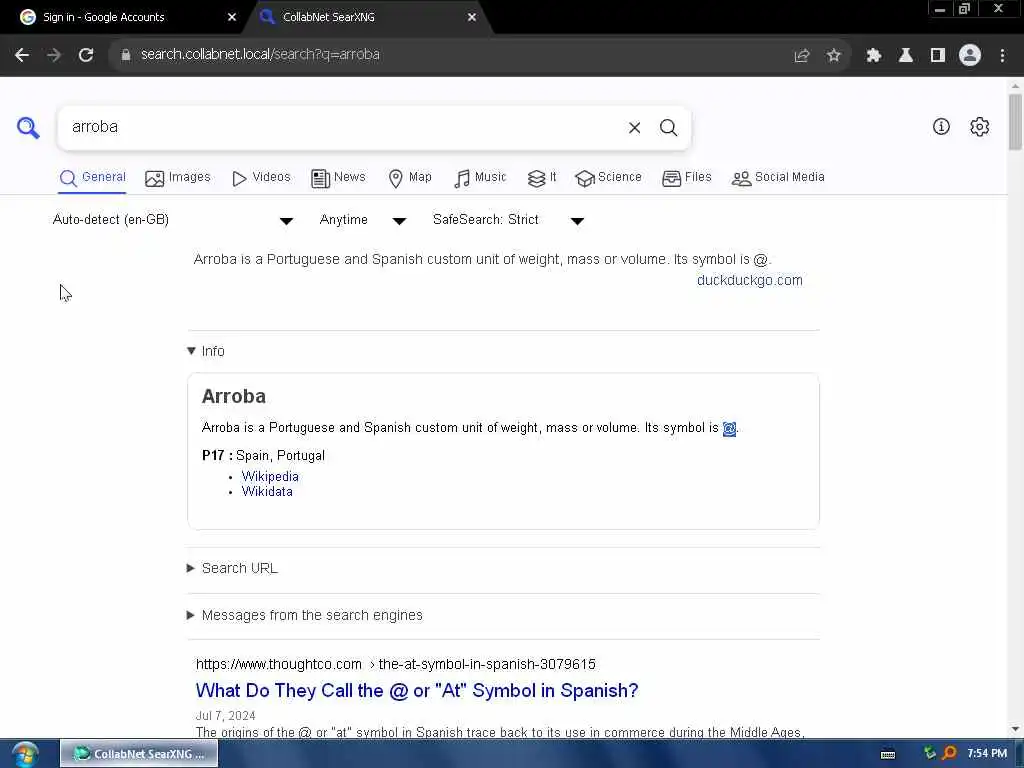This screenshot has height=768, width=1024.
Task: Open the SafeSearch: Strict dropdown
Action: coord(508,220)
